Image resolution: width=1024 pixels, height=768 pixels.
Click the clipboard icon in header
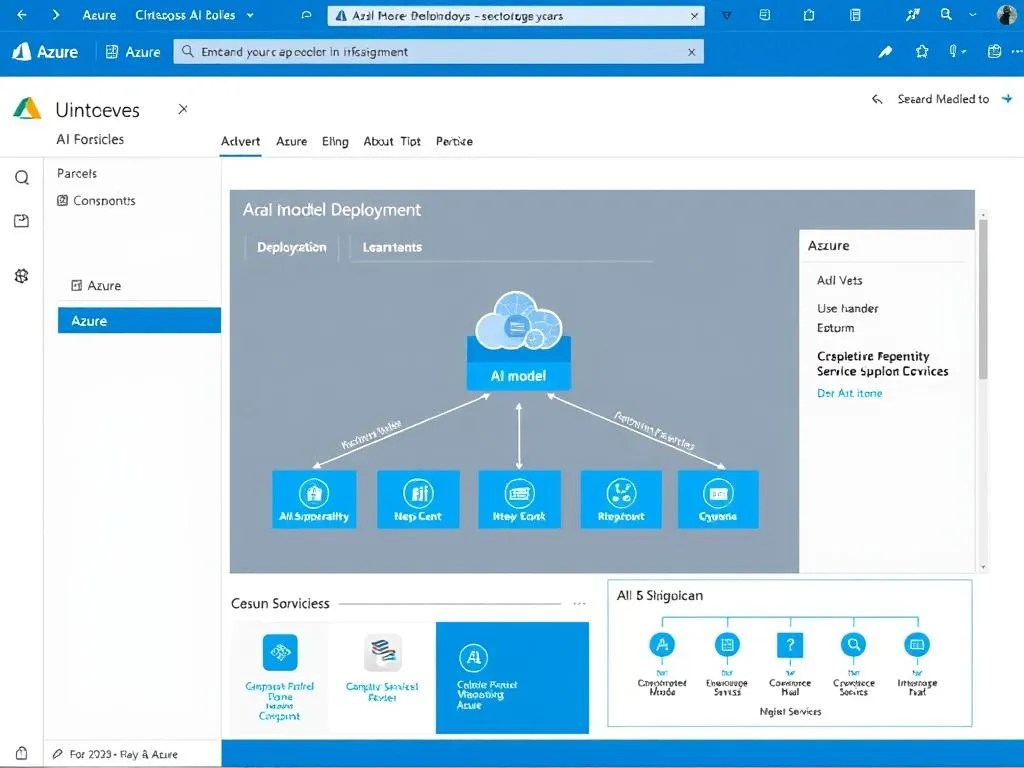[994, 52]
